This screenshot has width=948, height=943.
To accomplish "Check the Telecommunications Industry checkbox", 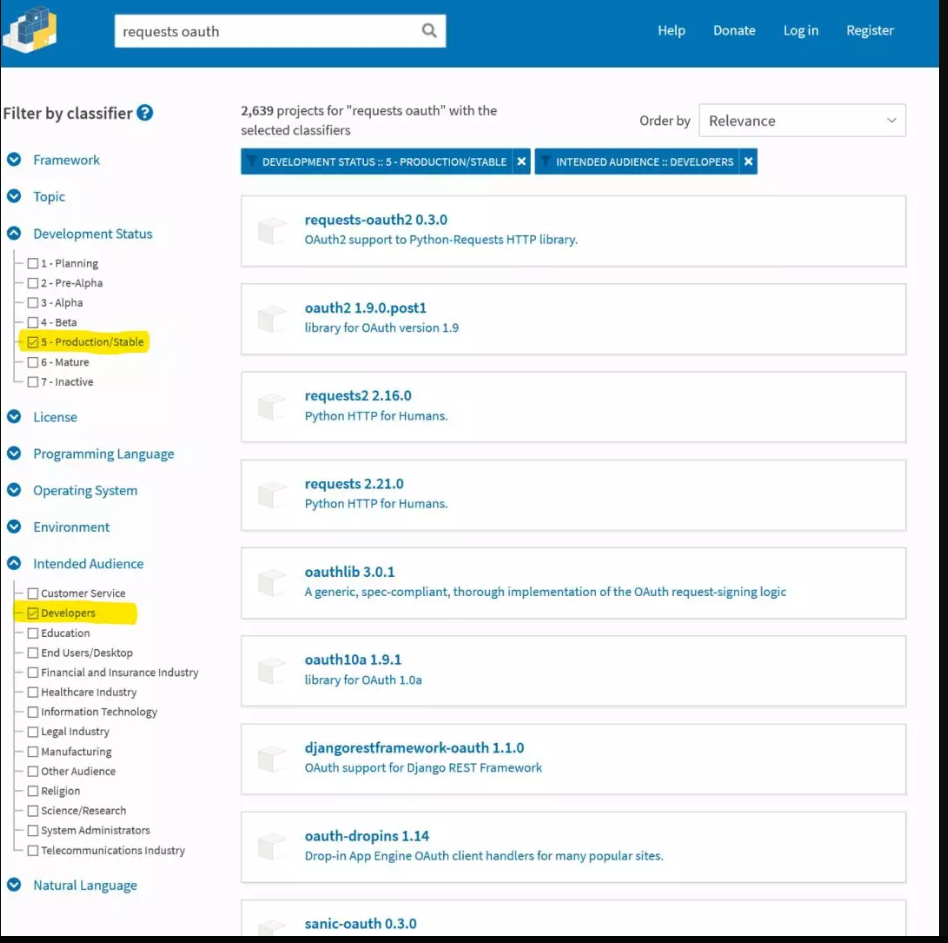I will pos(33,851).
